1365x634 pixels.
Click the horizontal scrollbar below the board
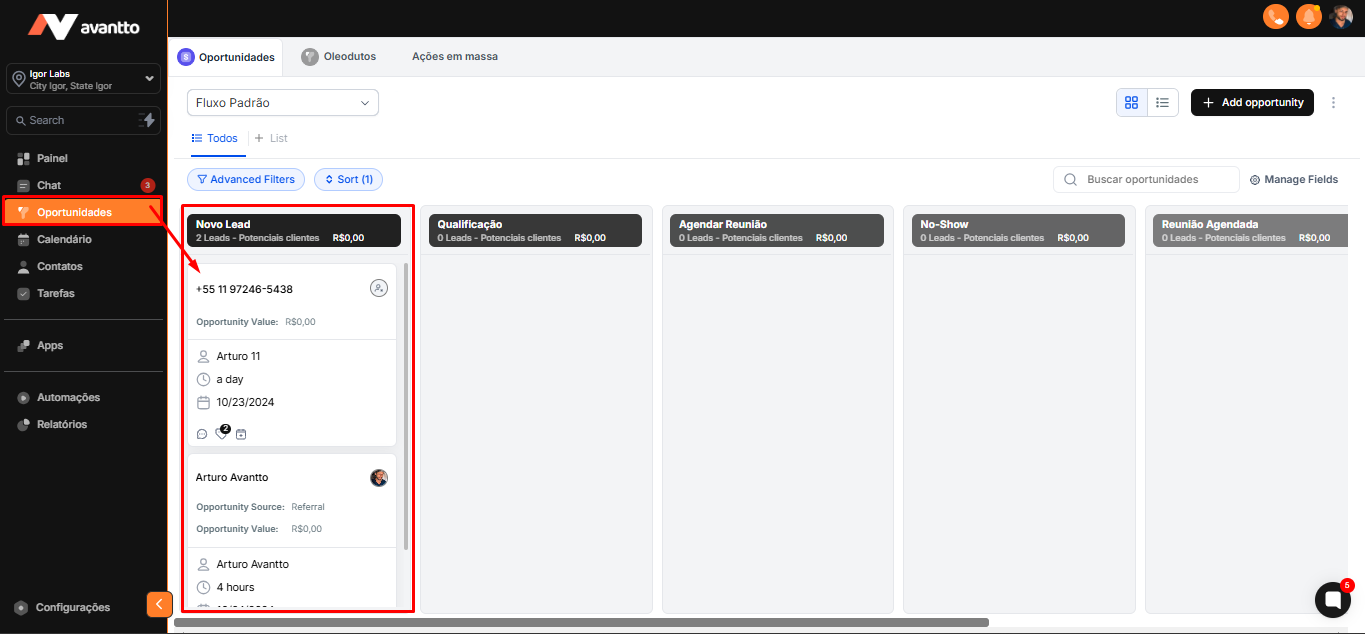[x=580, y=622]
